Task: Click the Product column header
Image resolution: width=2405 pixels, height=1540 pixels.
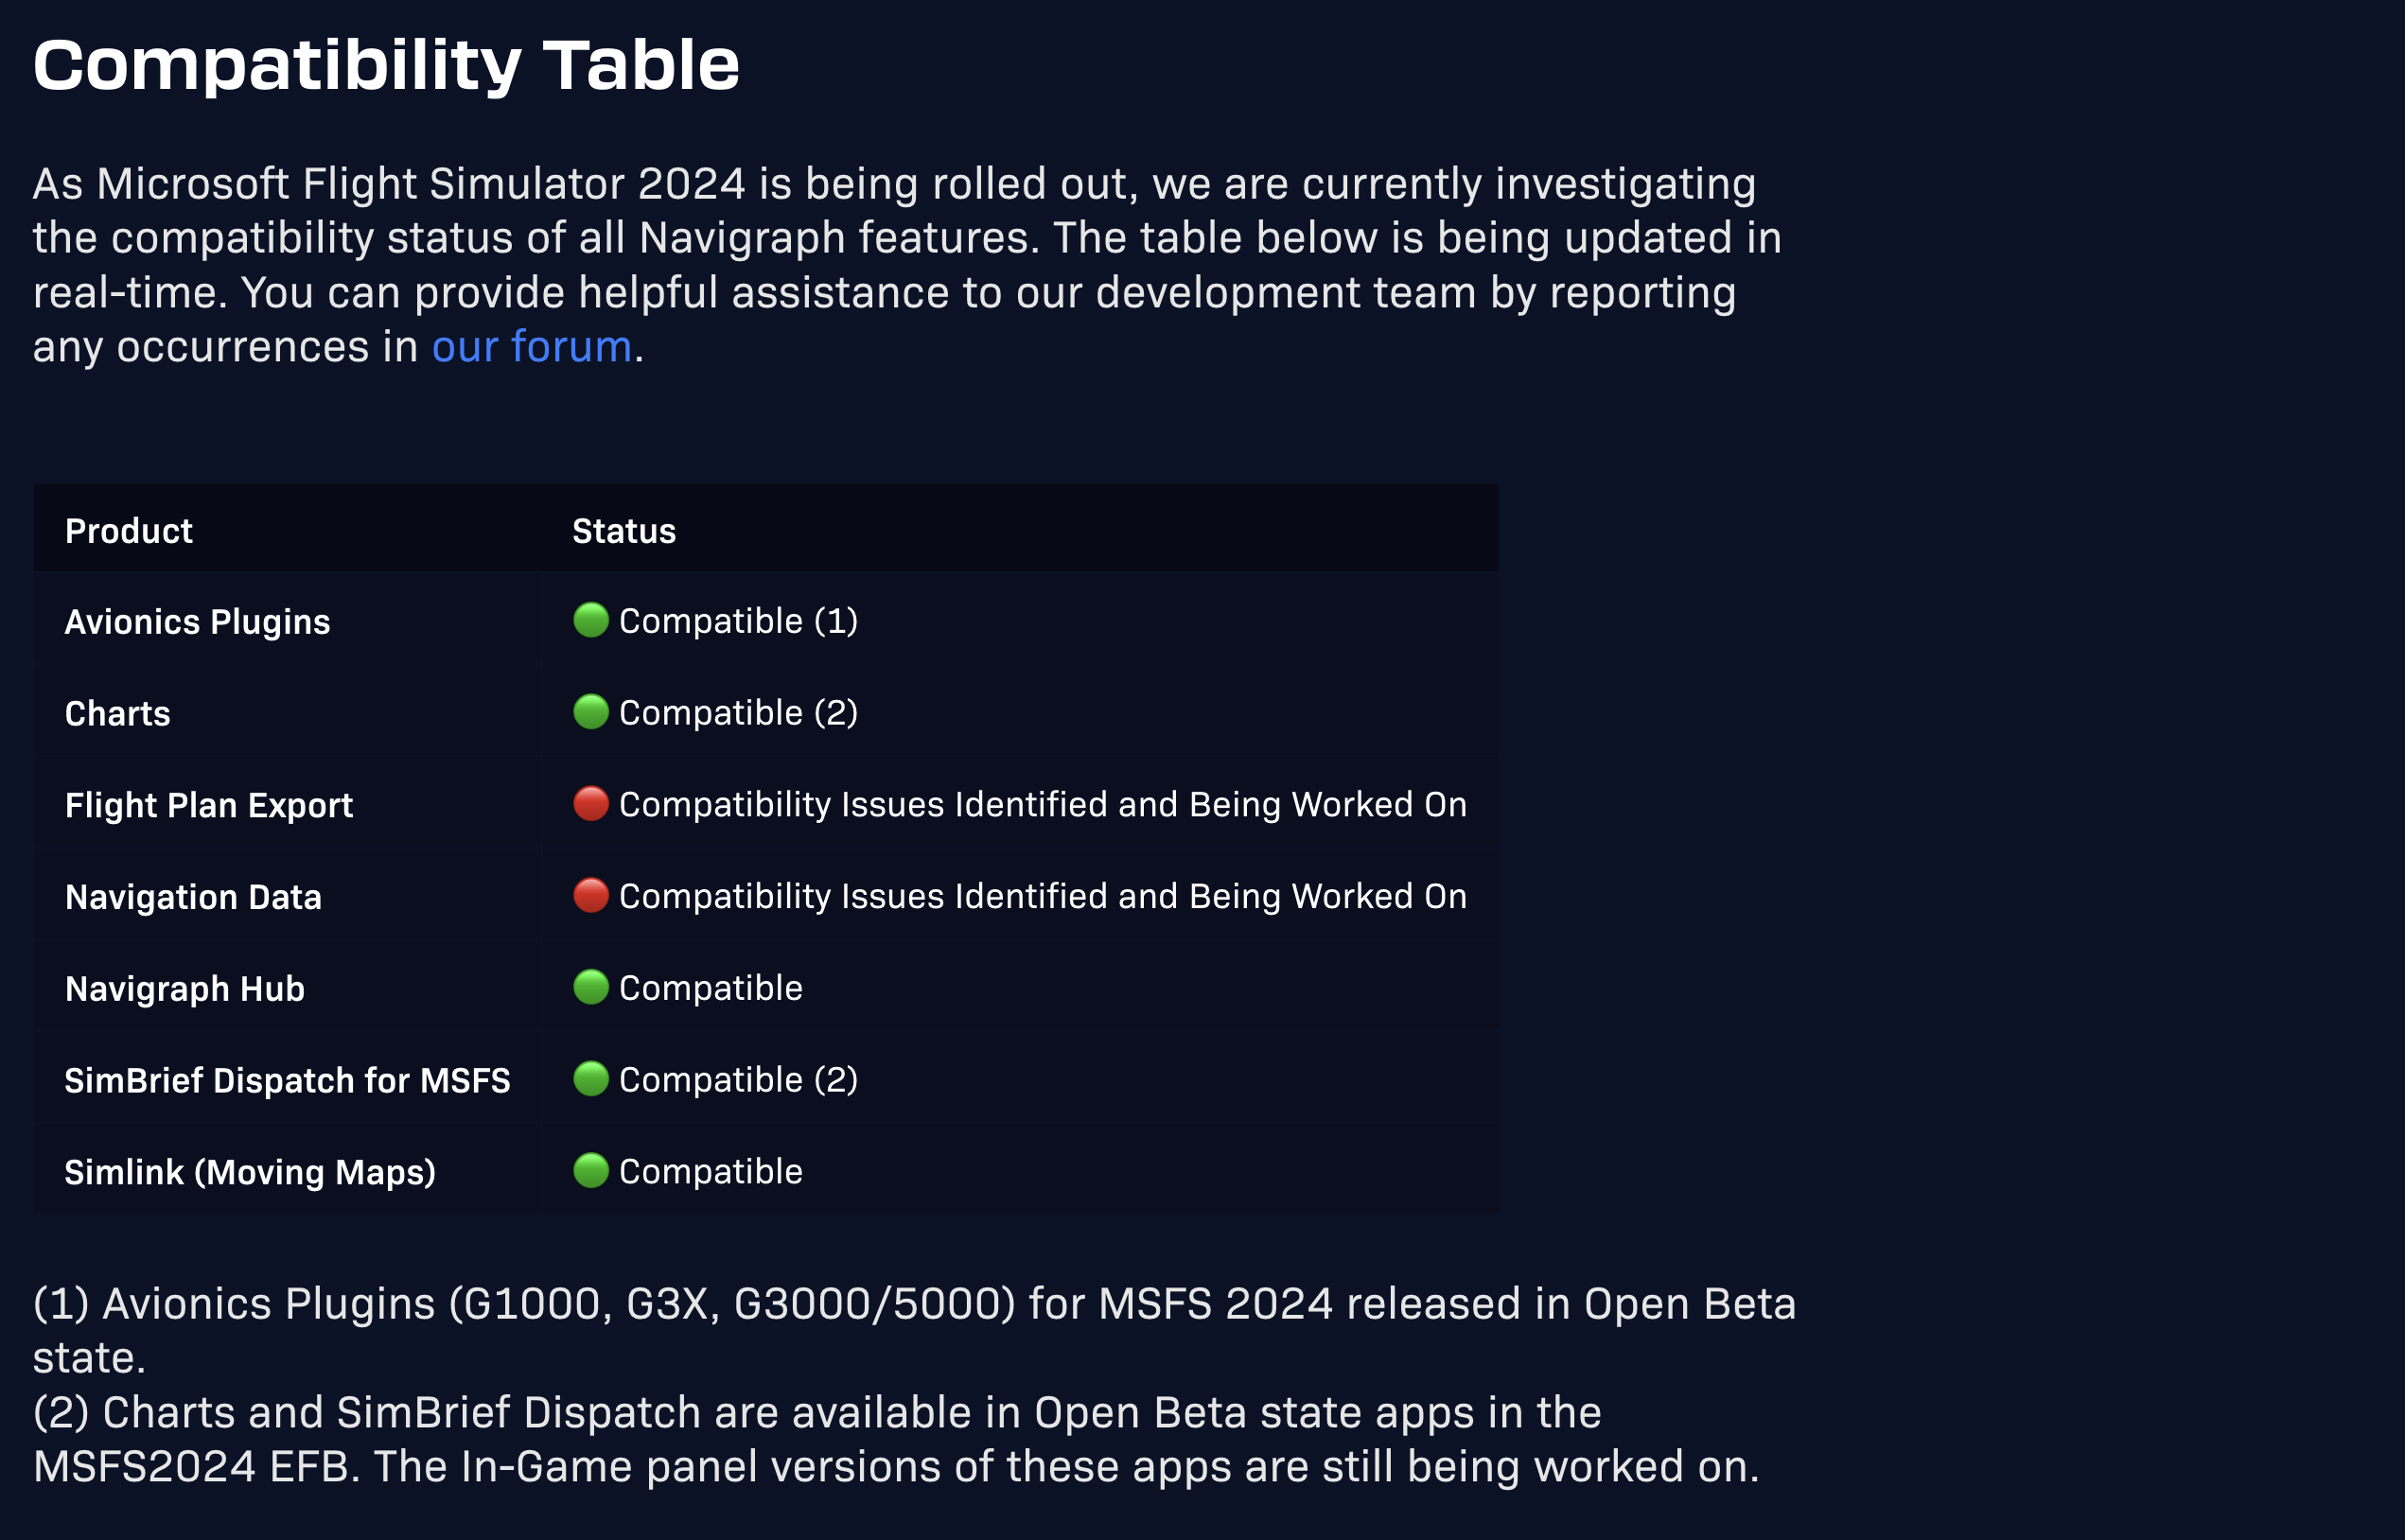Action: 129,531
